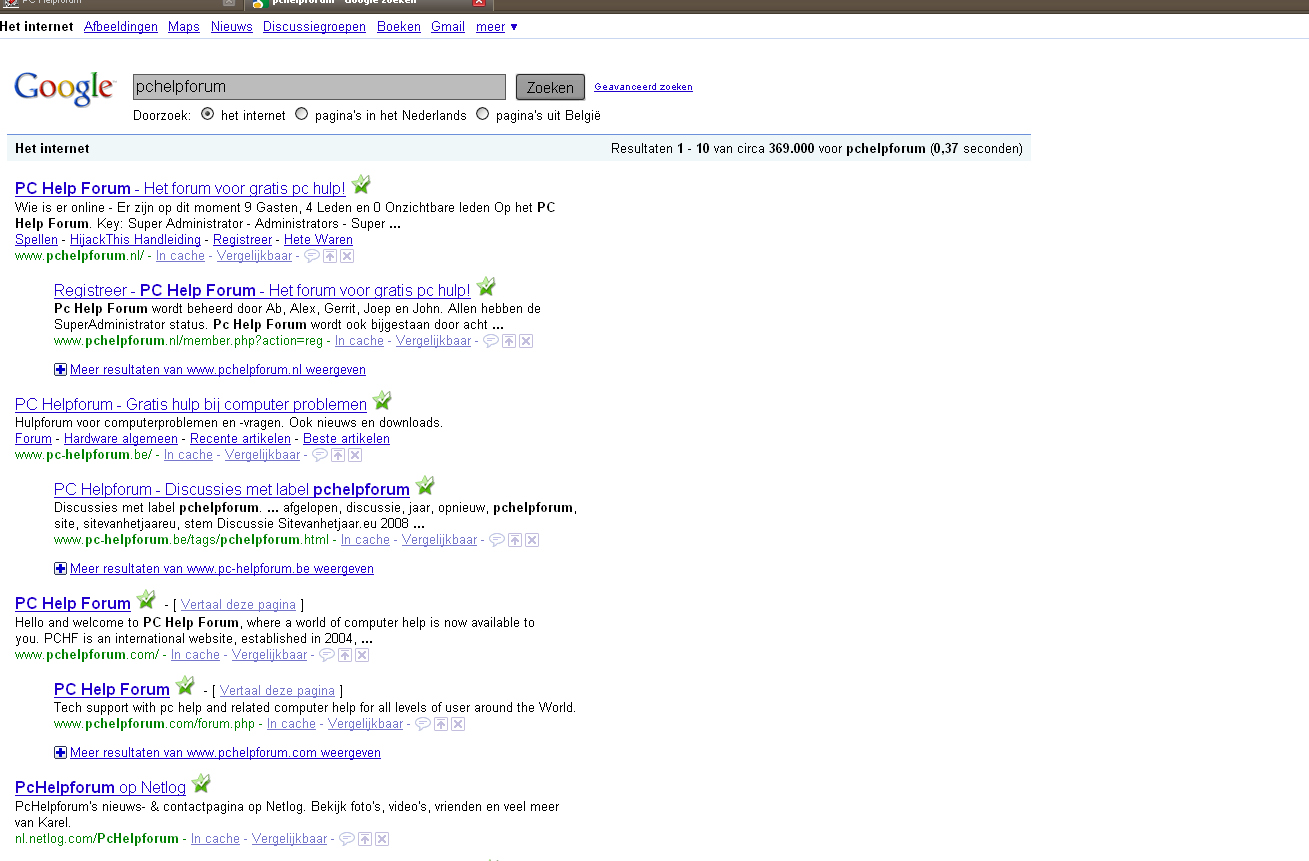
Task: Open Nieuws in the top navigation
Action: 232,27
